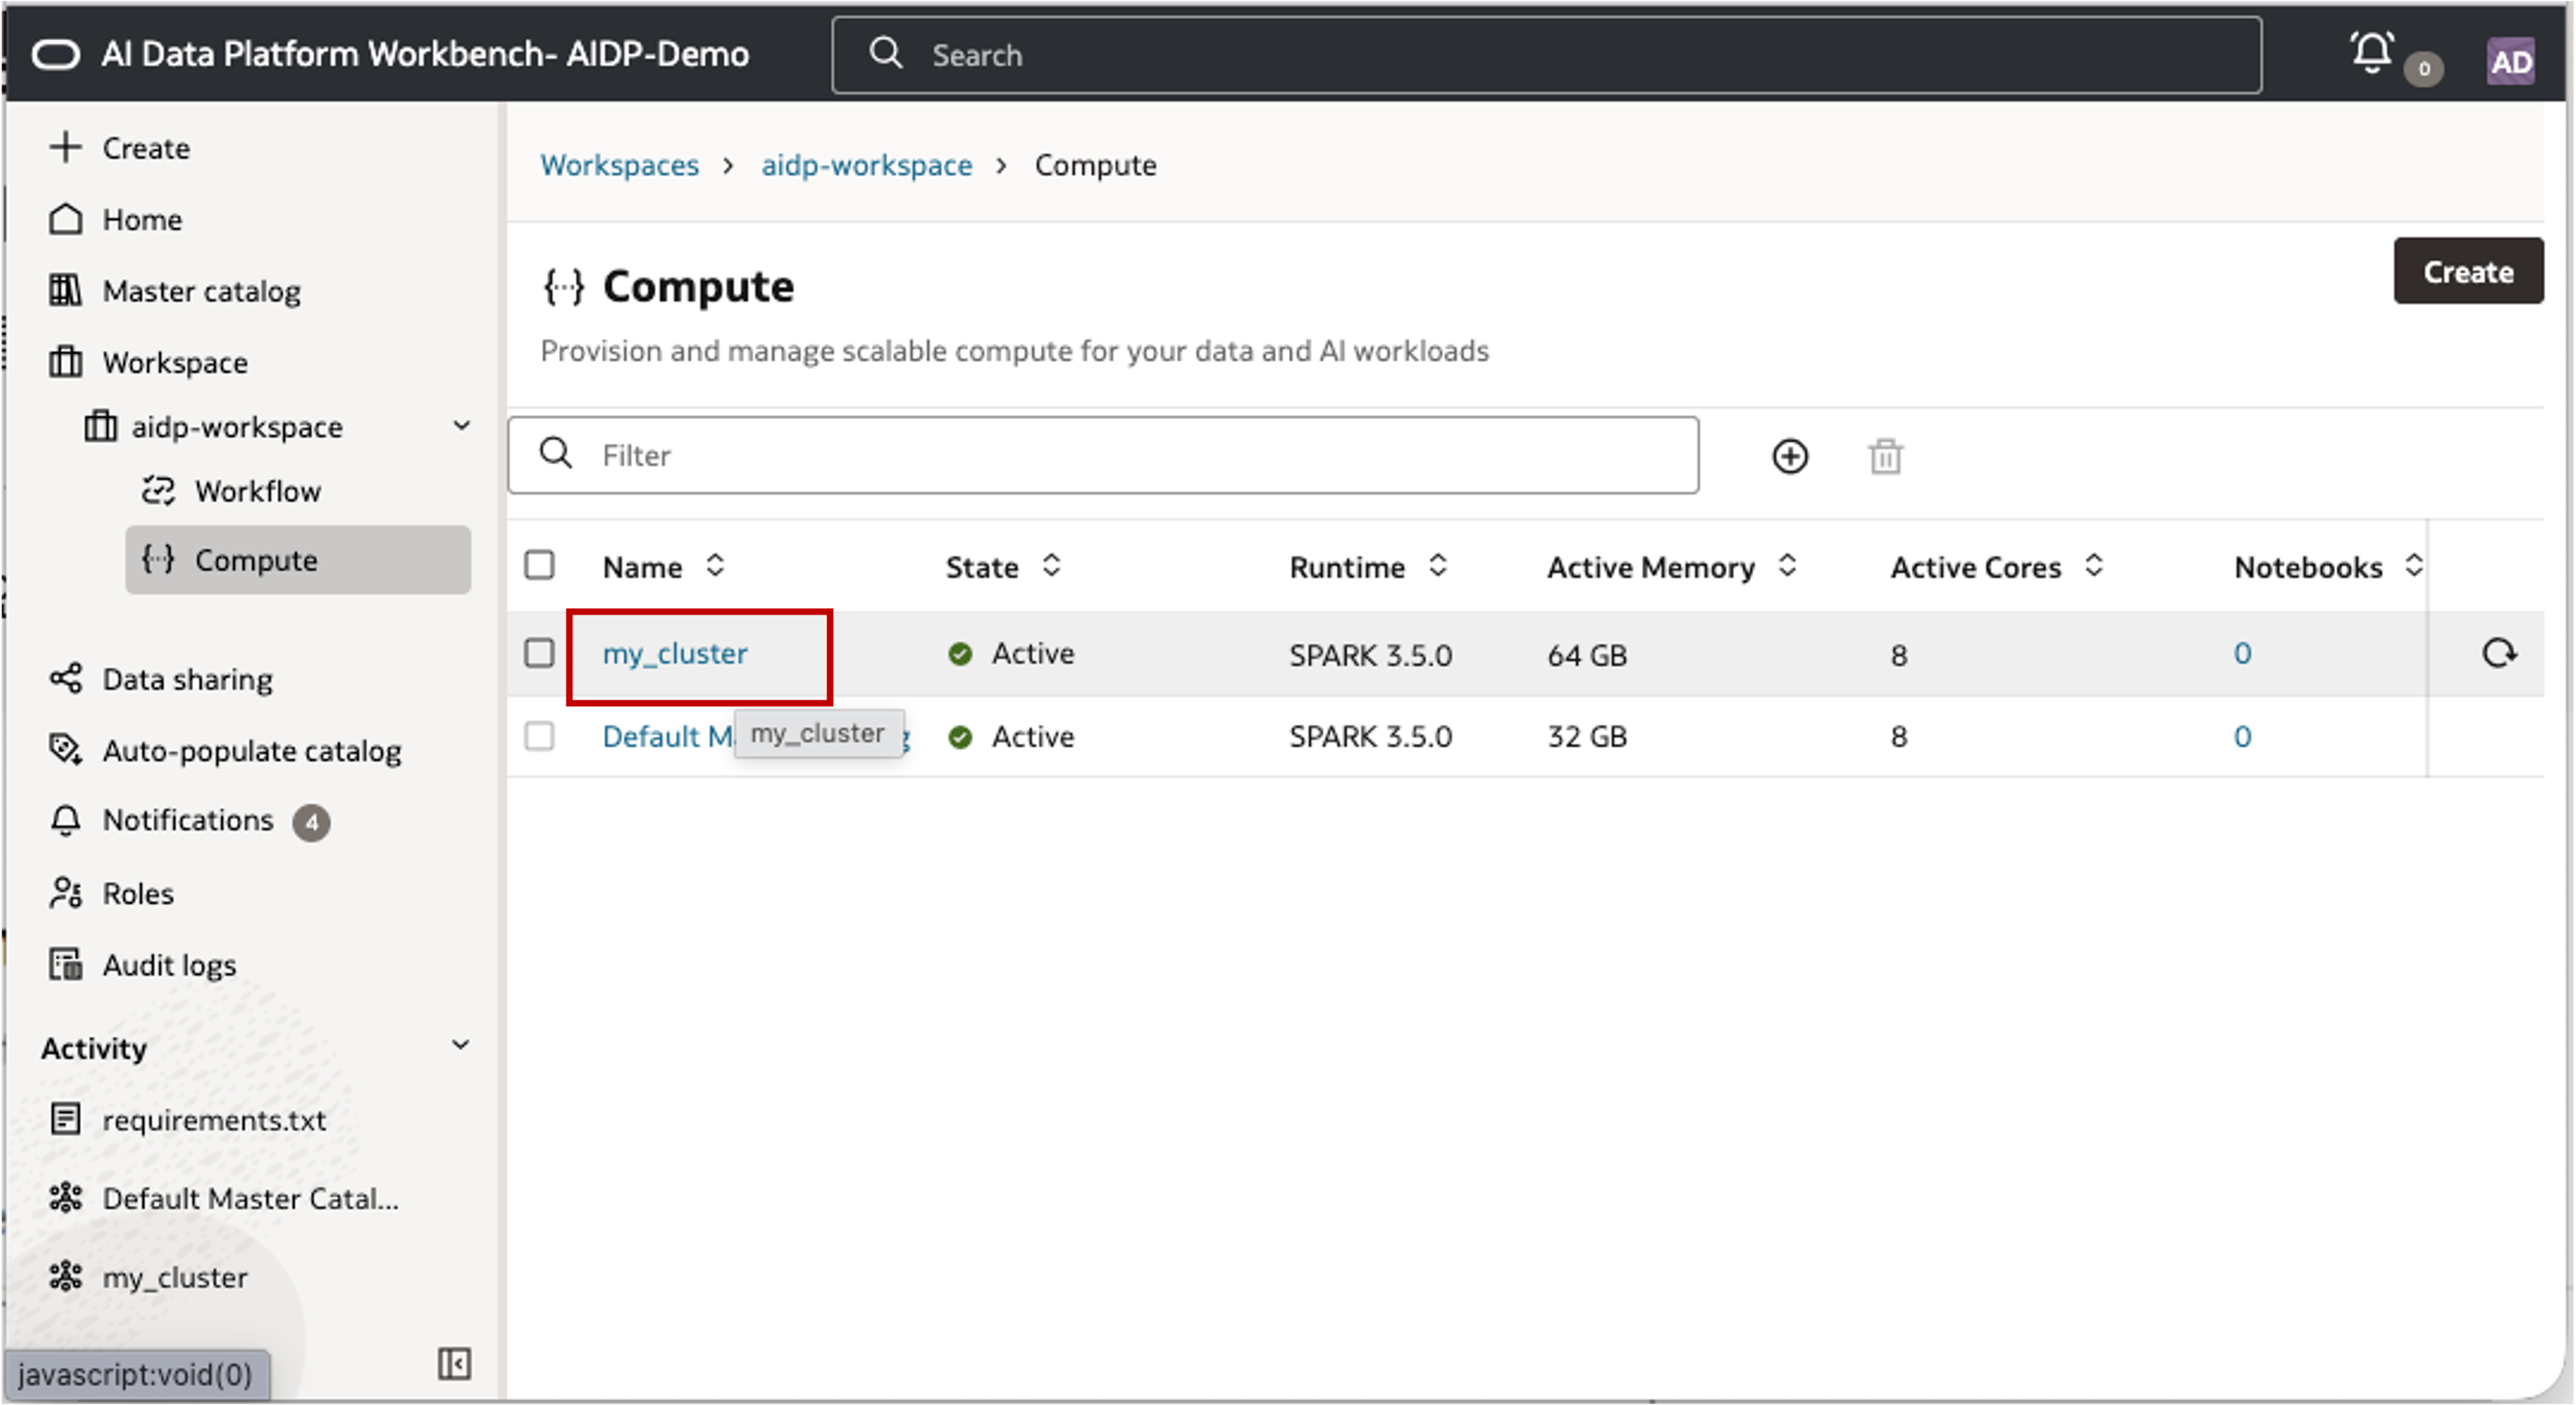Click the trash delete icon
Viewport: 2576px width, 1405px height.
tap(1885, 457)
